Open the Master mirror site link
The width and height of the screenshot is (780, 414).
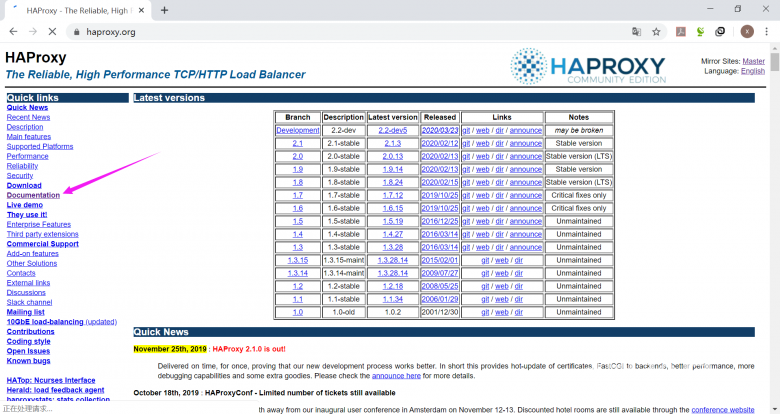pos(754,61)
